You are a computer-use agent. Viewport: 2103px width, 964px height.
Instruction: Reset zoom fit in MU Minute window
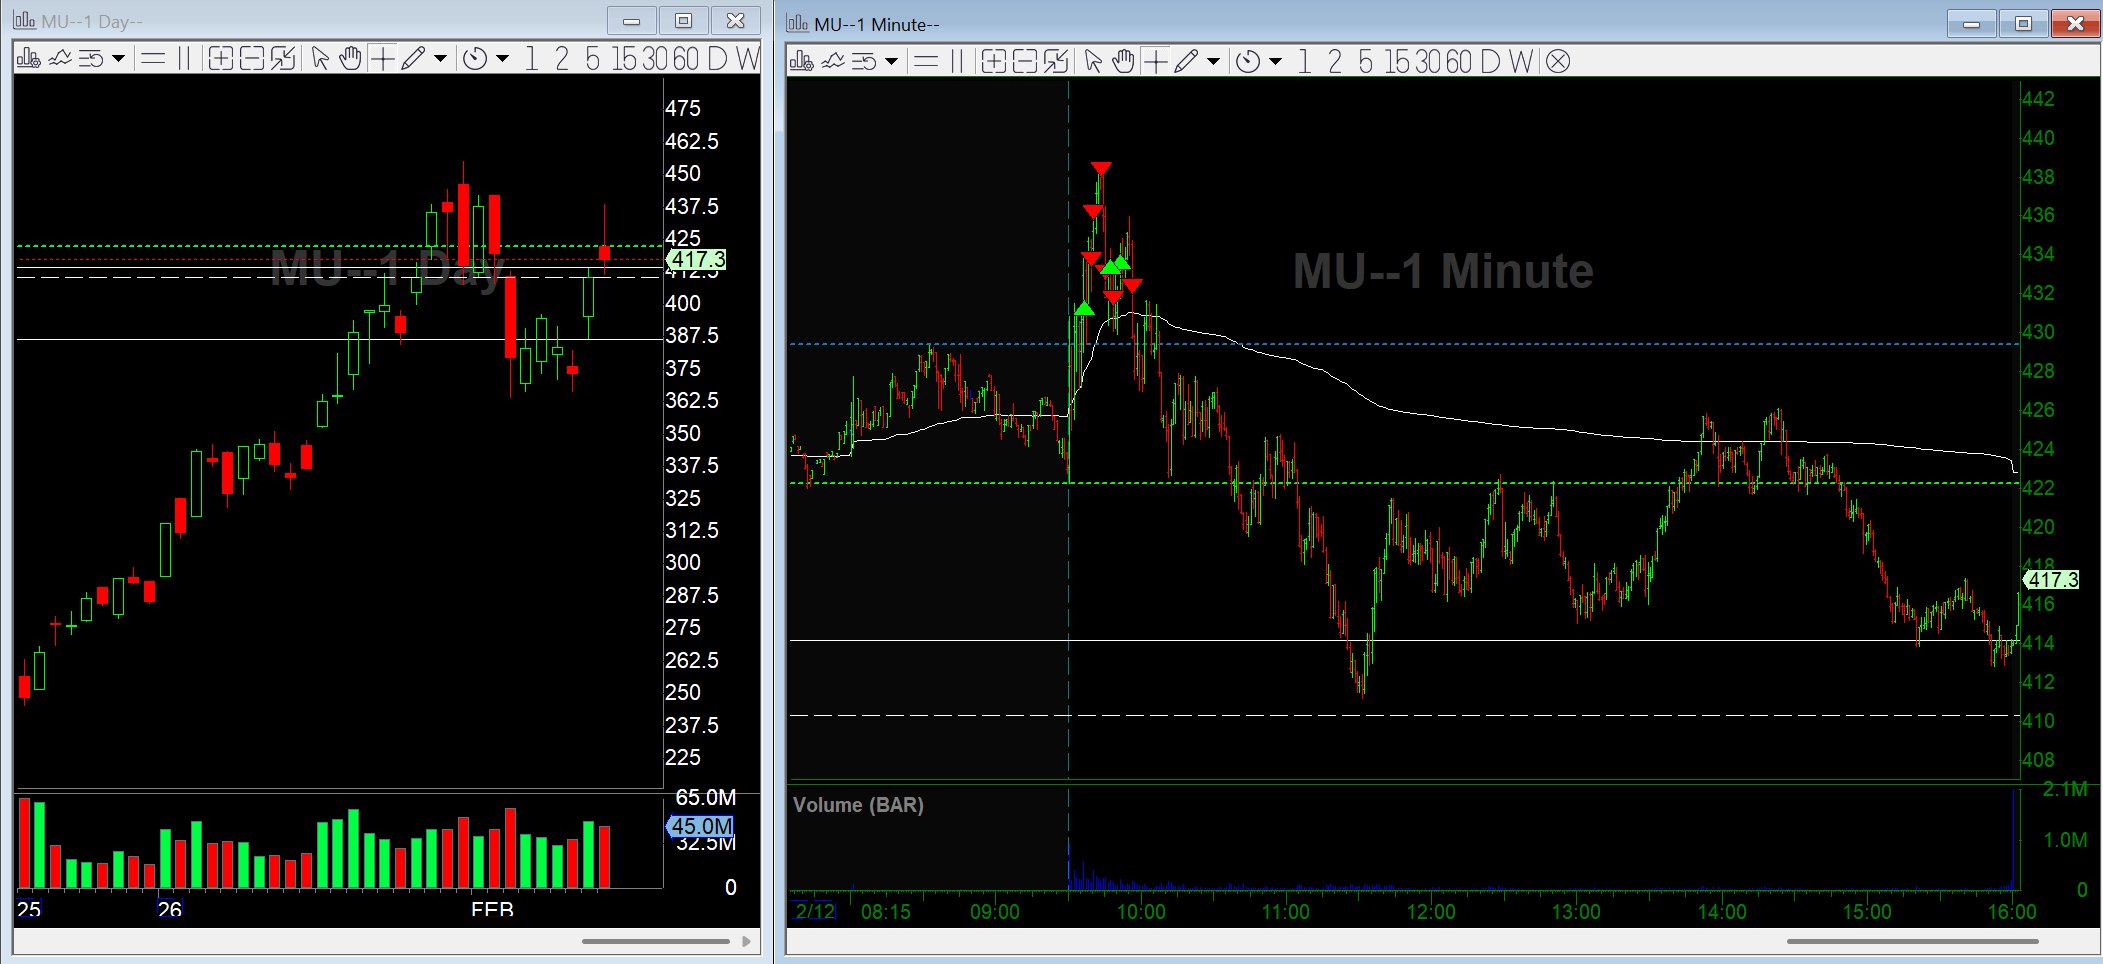pos(1056,62)
